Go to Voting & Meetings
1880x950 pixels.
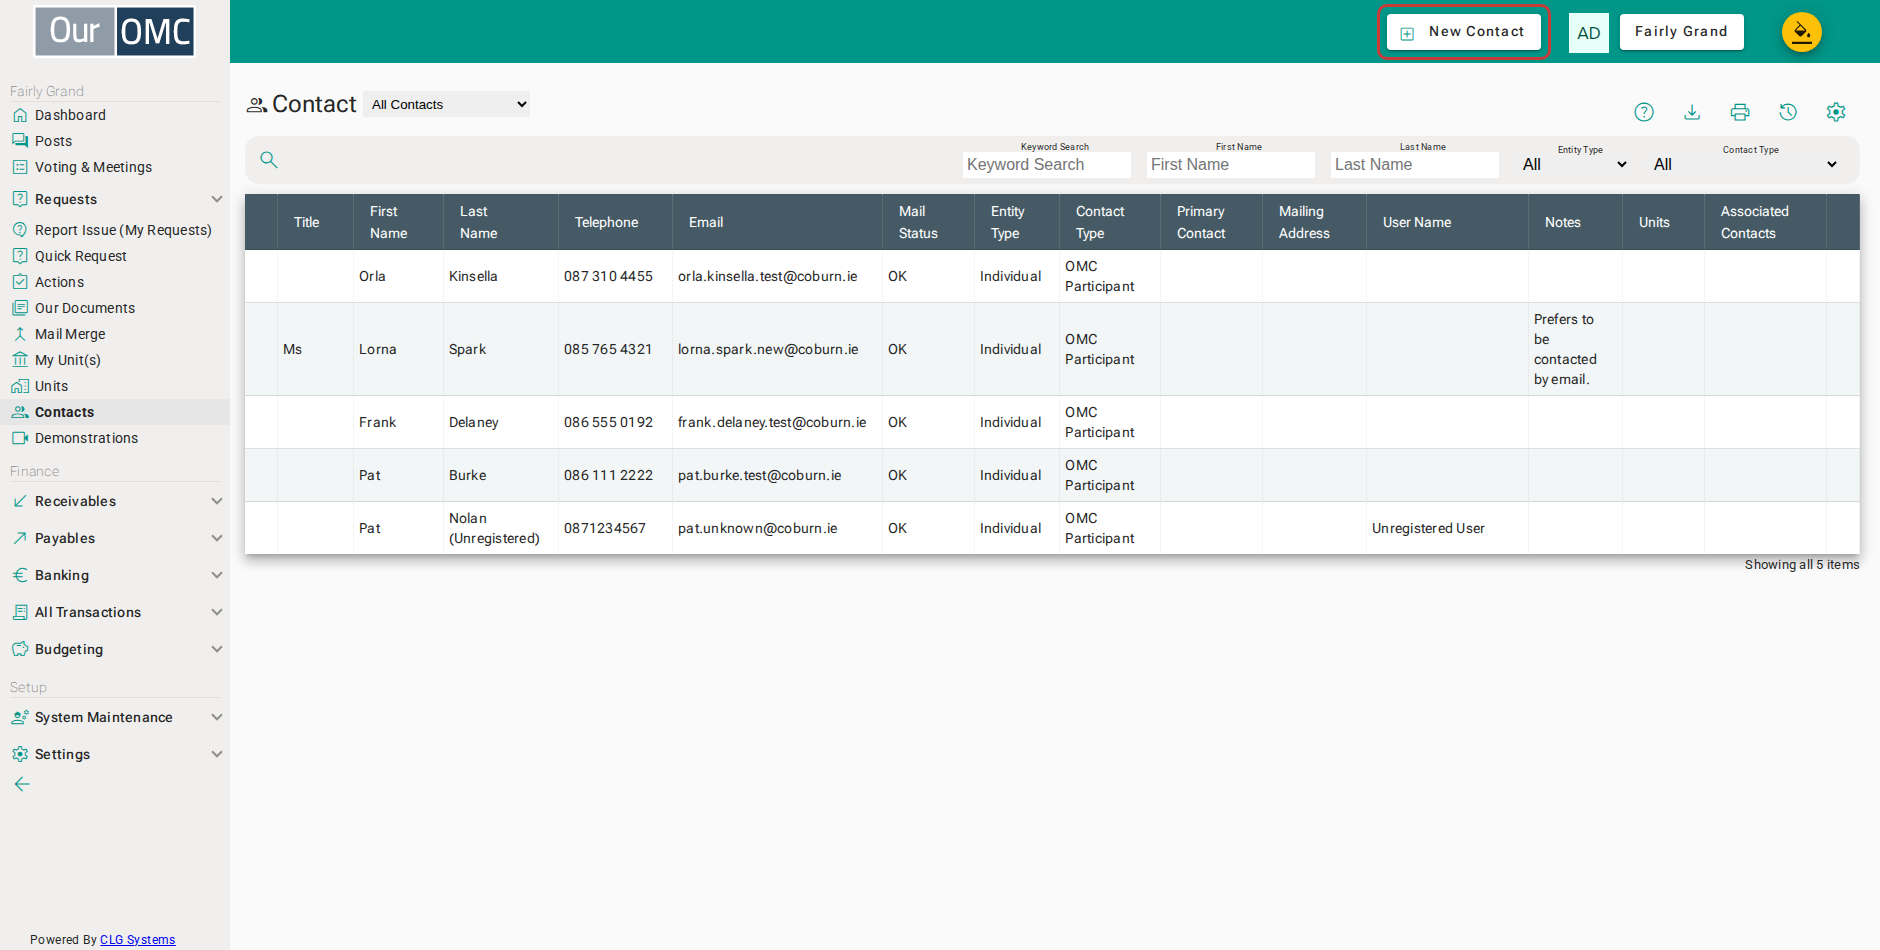[x=93, y=167]
